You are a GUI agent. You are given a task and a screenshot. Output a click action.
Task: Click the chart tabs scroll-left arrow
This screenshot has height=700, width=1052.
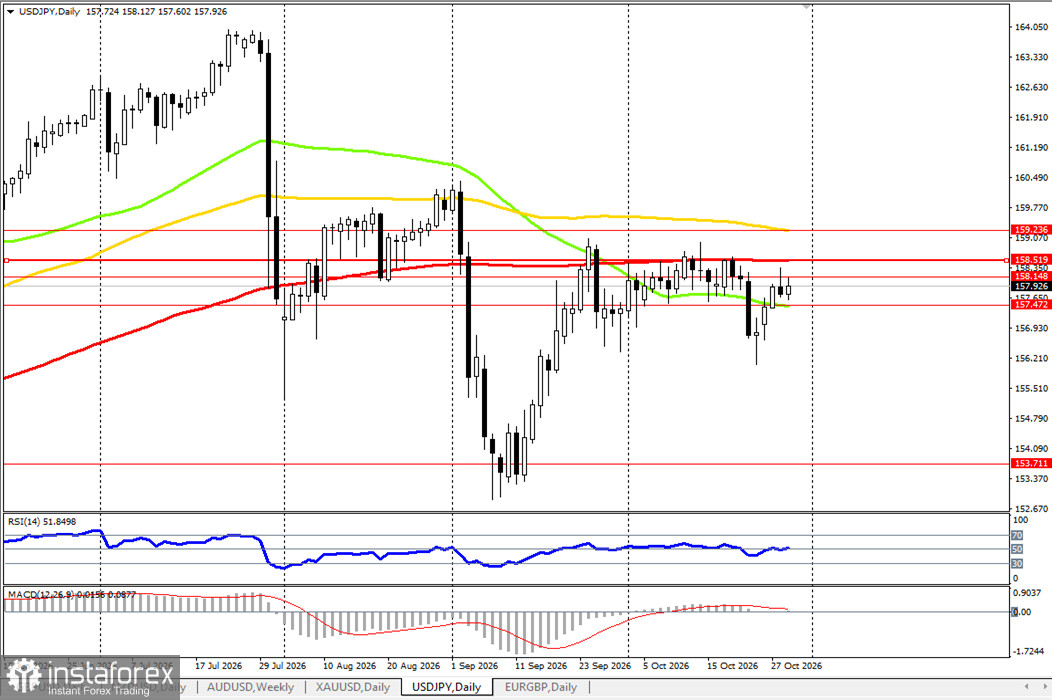pos(1026,686)
